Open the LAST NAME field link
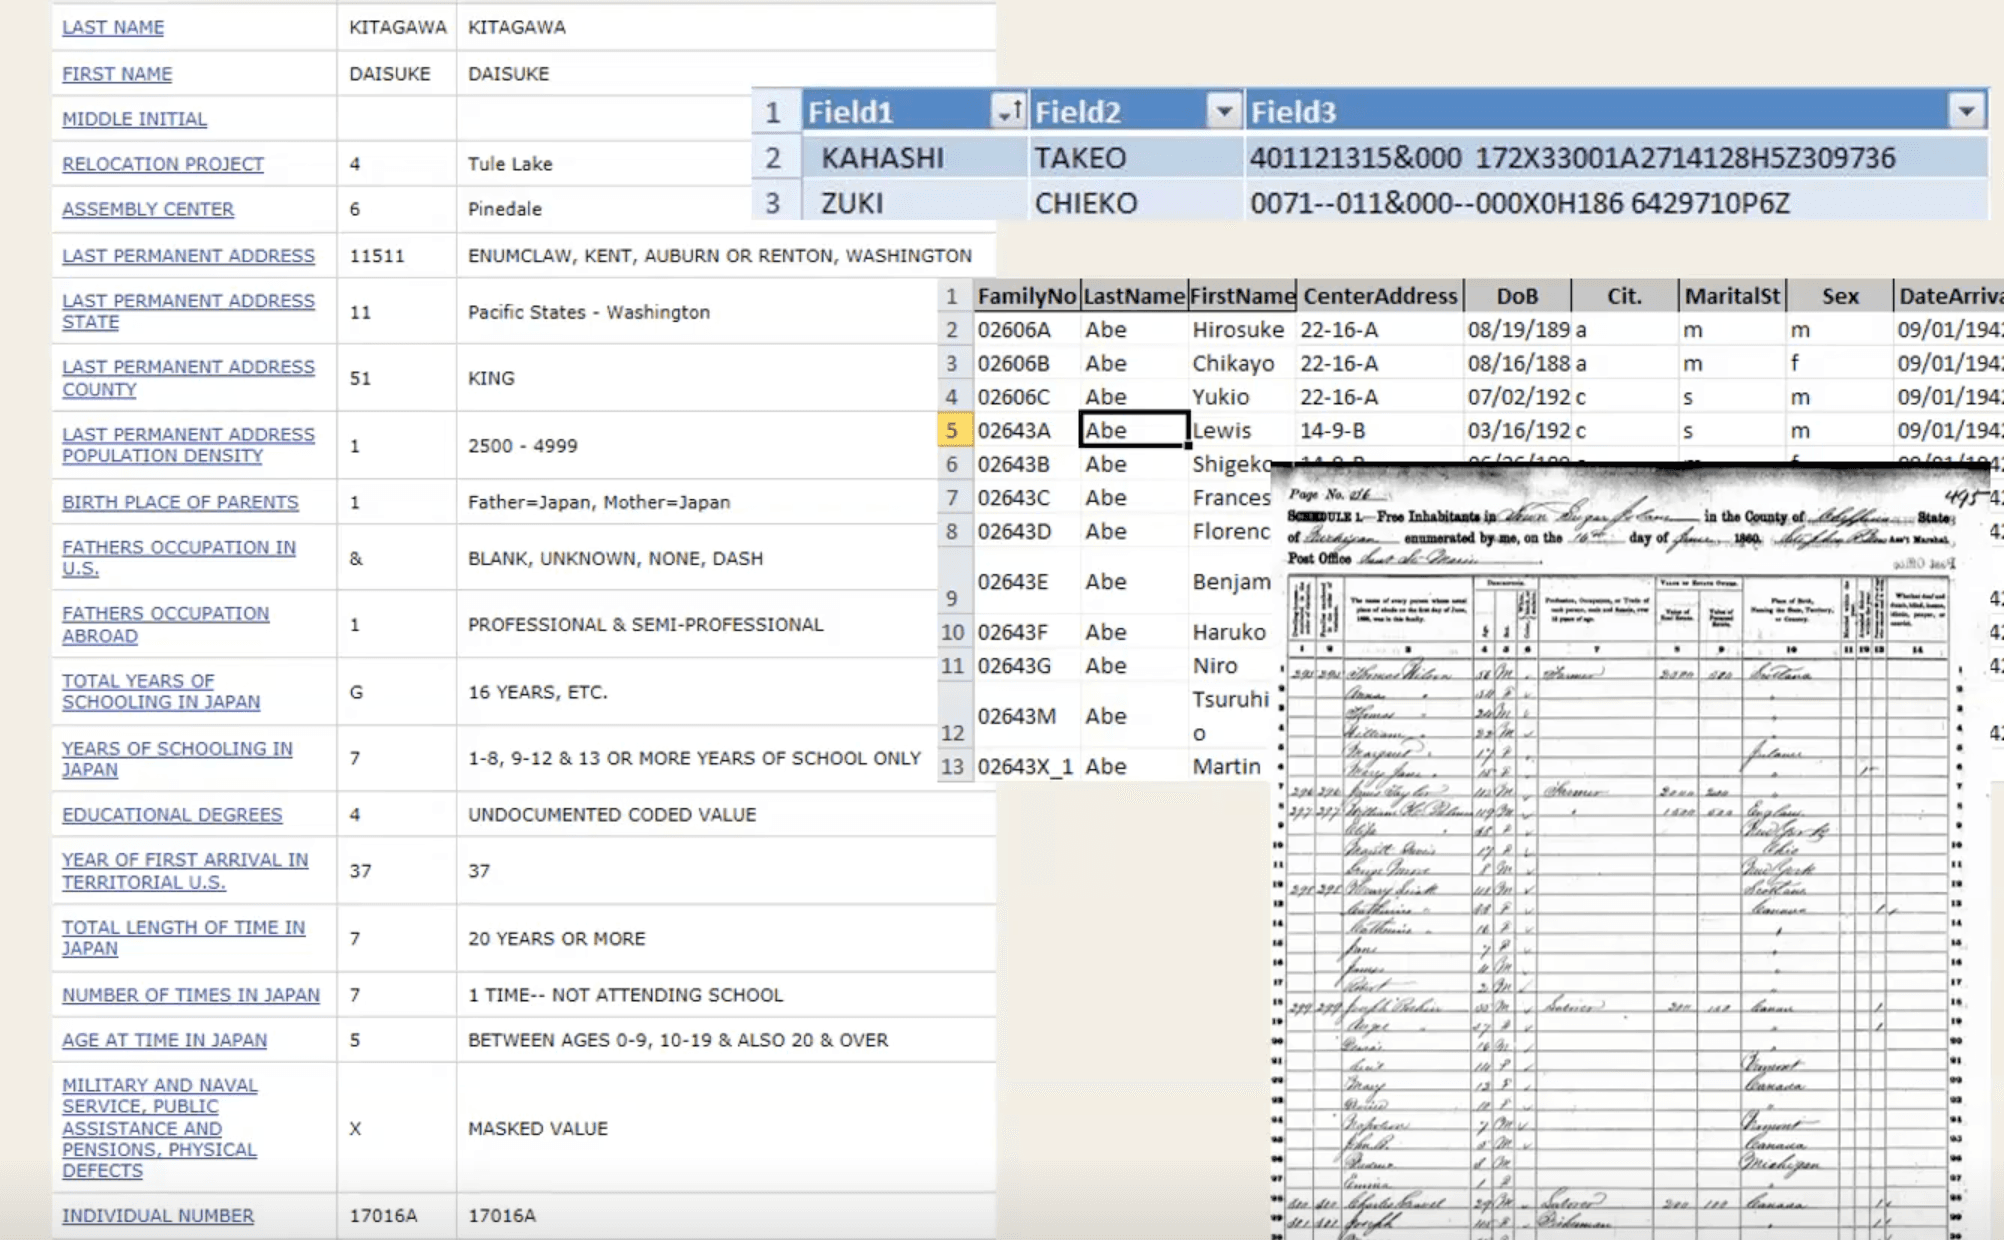Image resolution: width=2004 pixels, height=1240 pixels. tap(113, 27)
